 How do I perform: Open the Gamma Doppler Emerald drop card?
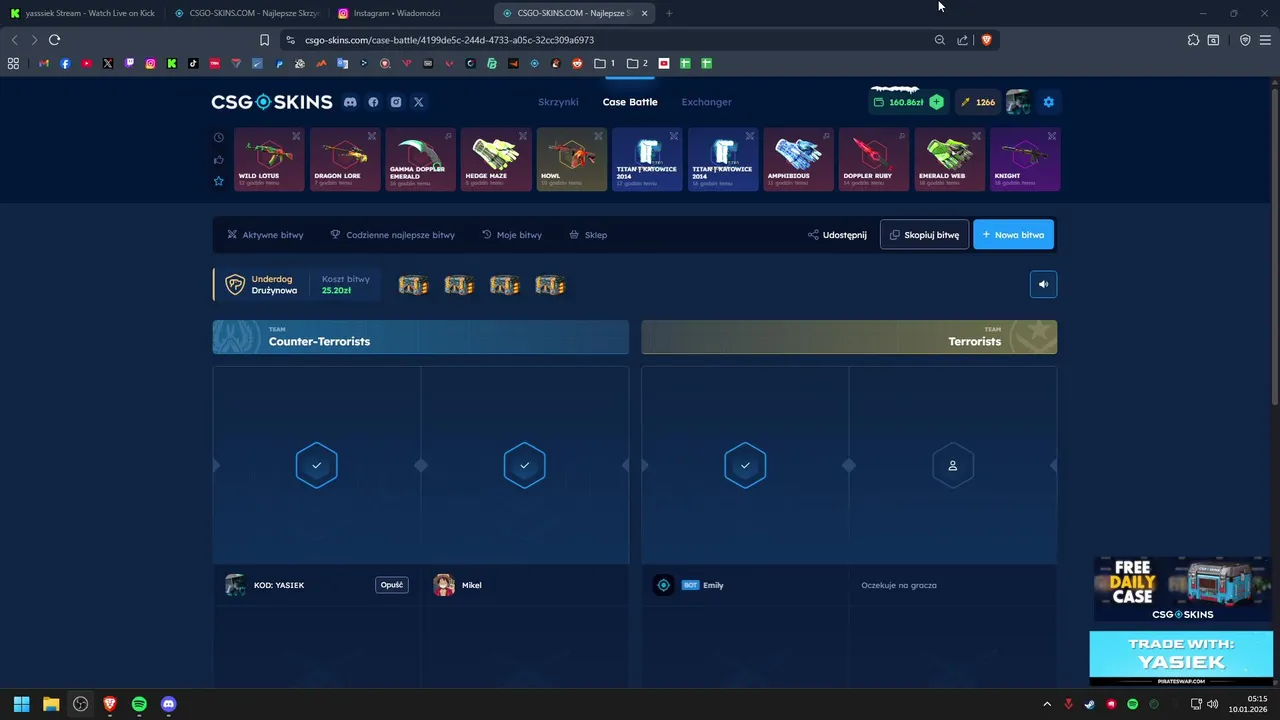pos(420,159)
